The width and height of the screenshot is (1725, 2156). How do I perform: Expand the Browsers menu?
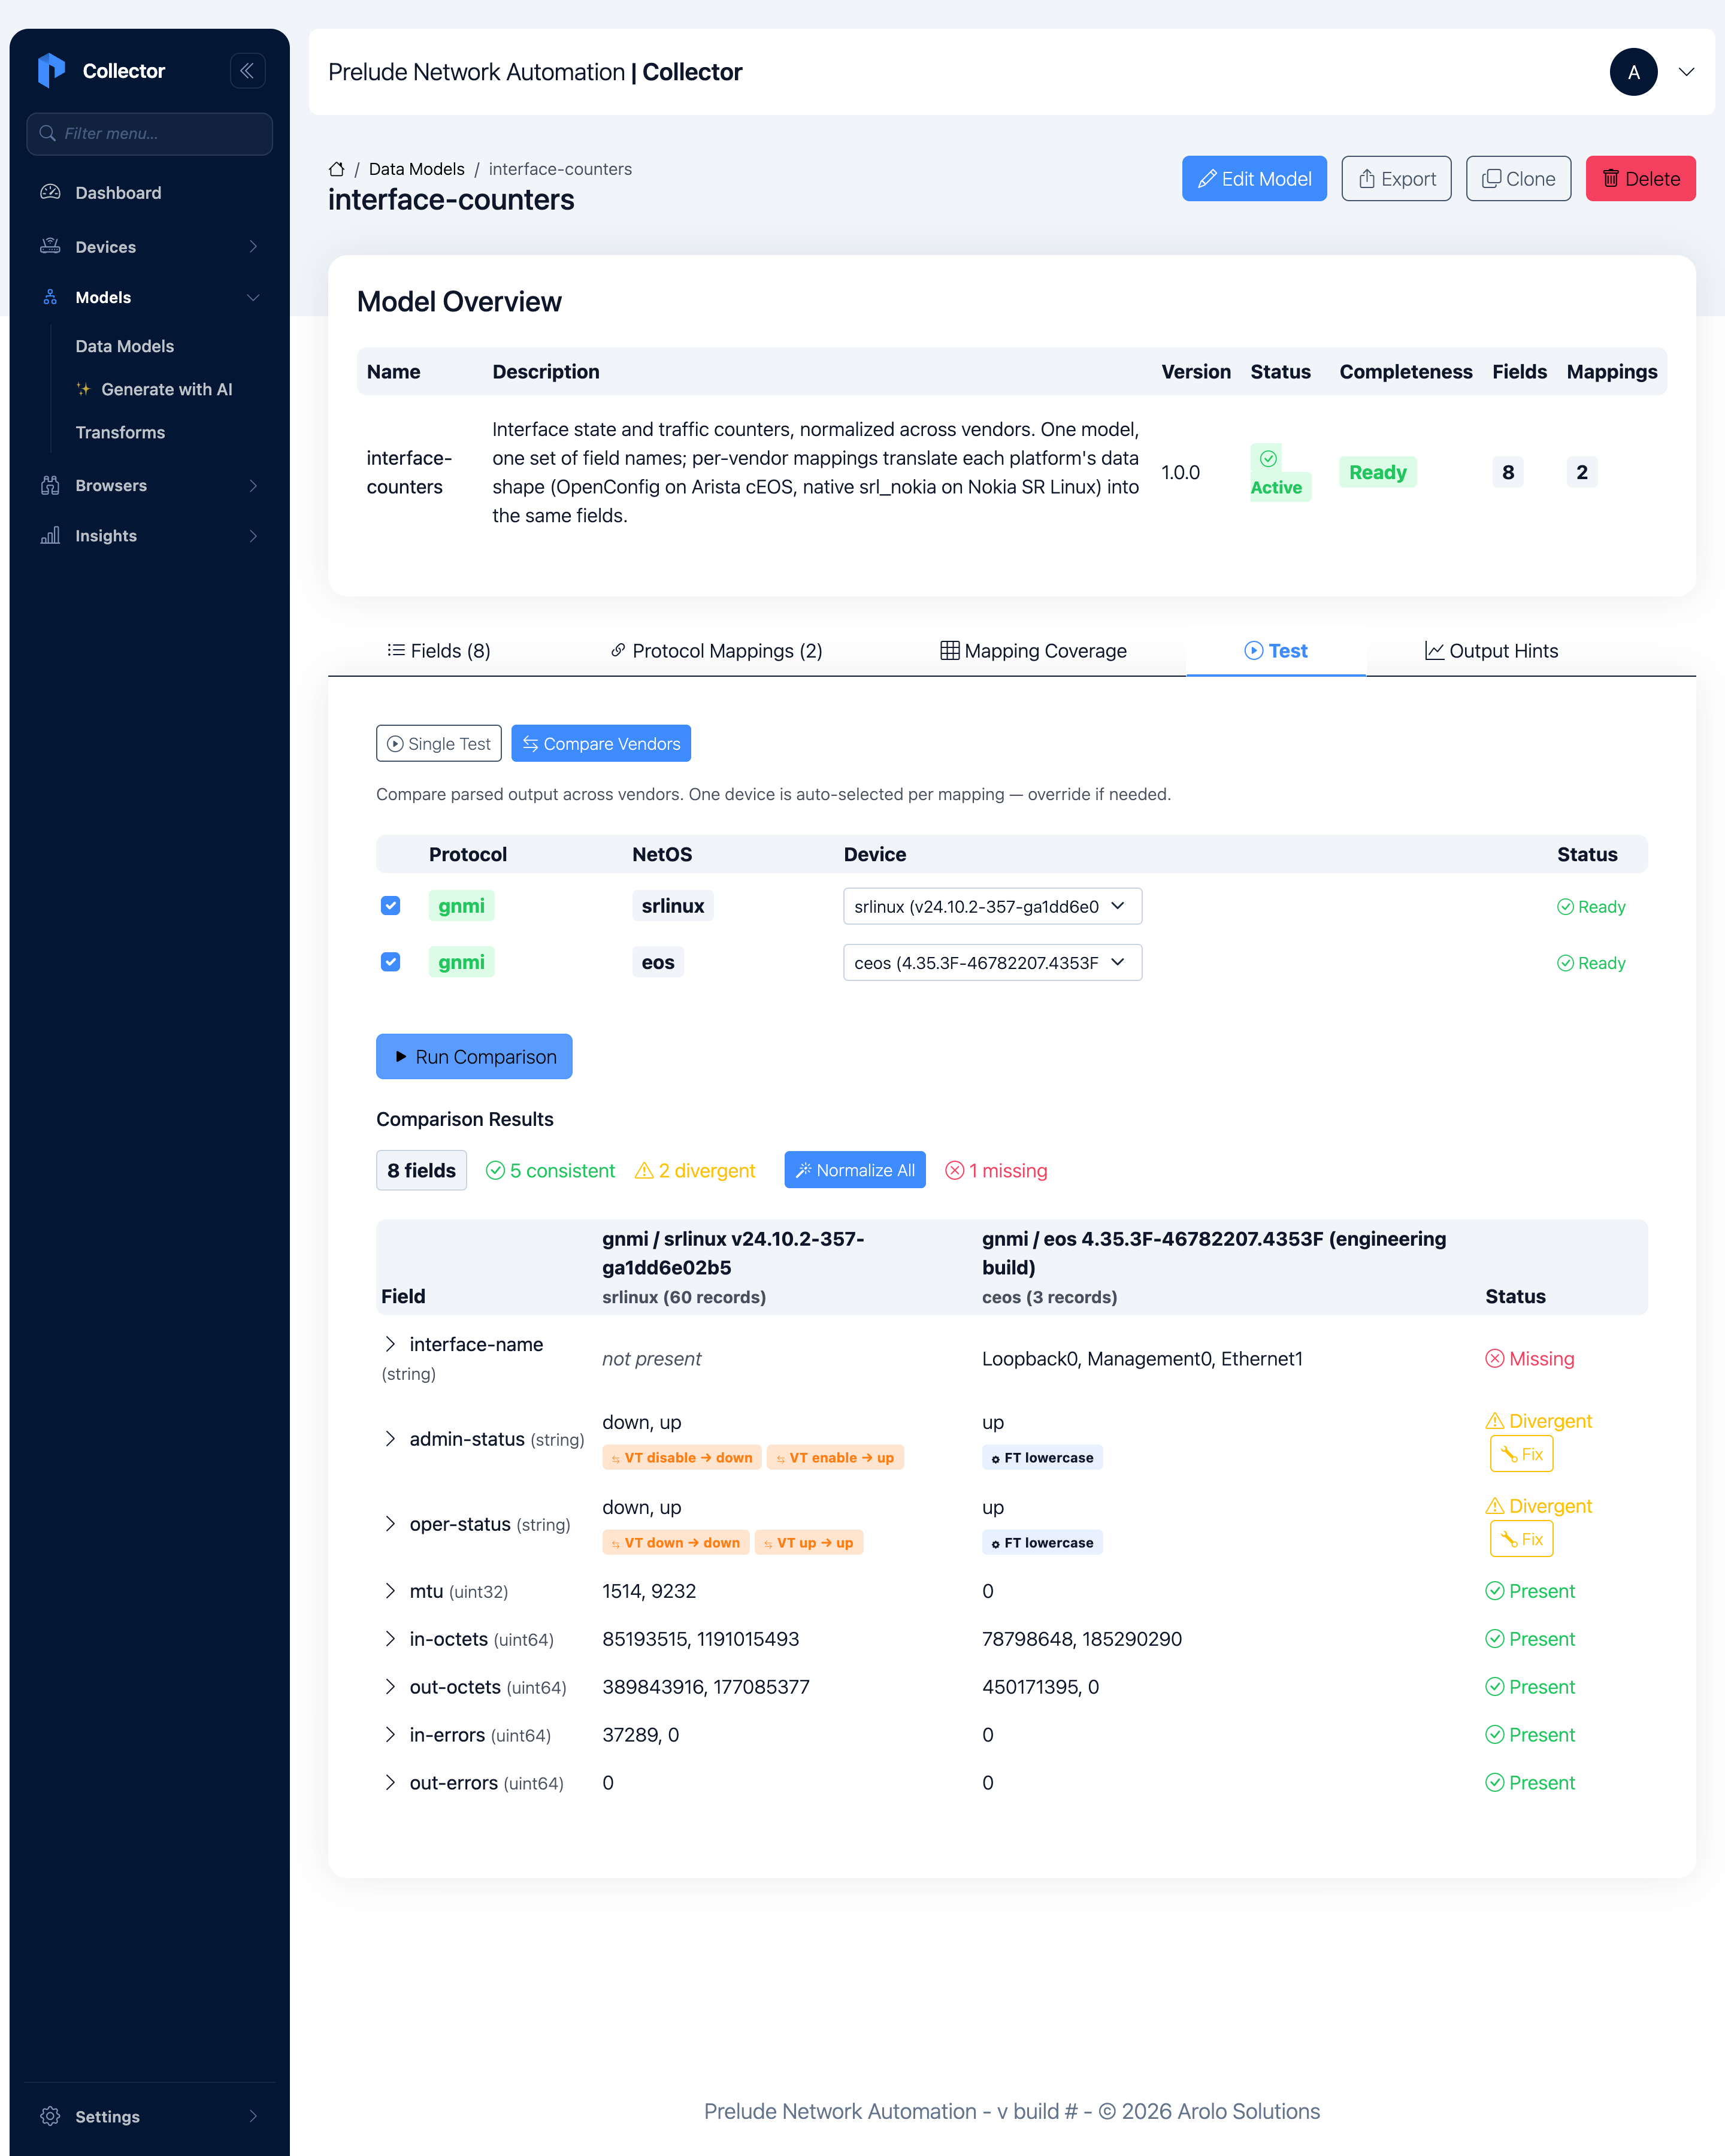[x=150, y=486]
